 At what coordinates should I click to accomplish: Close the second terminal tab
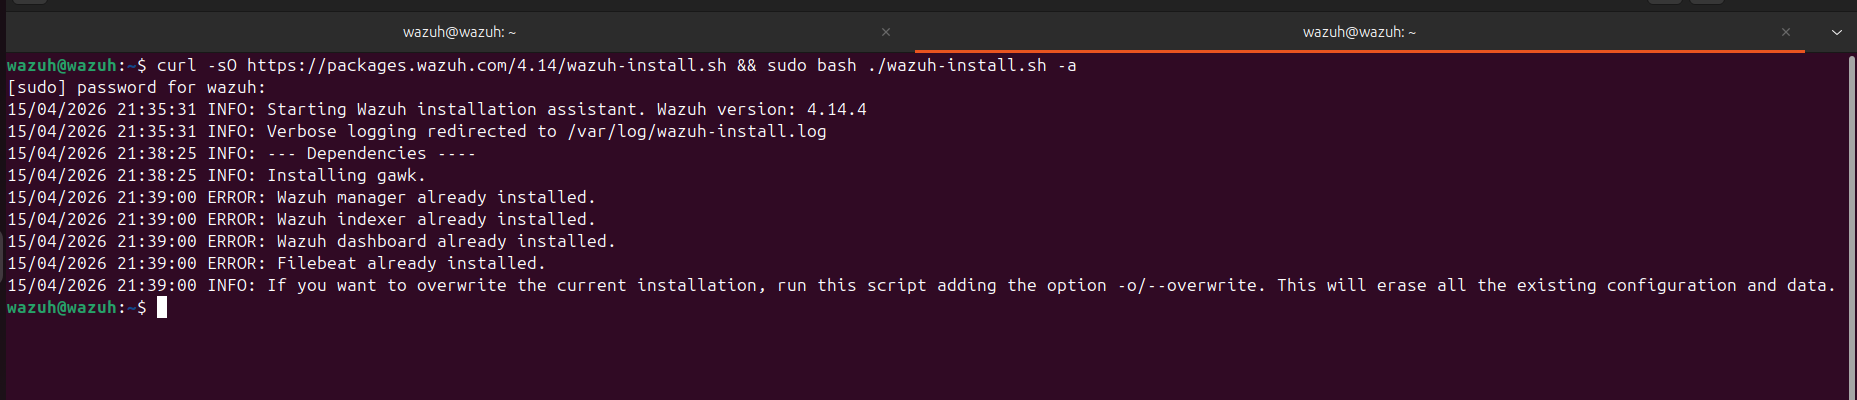1785,32
